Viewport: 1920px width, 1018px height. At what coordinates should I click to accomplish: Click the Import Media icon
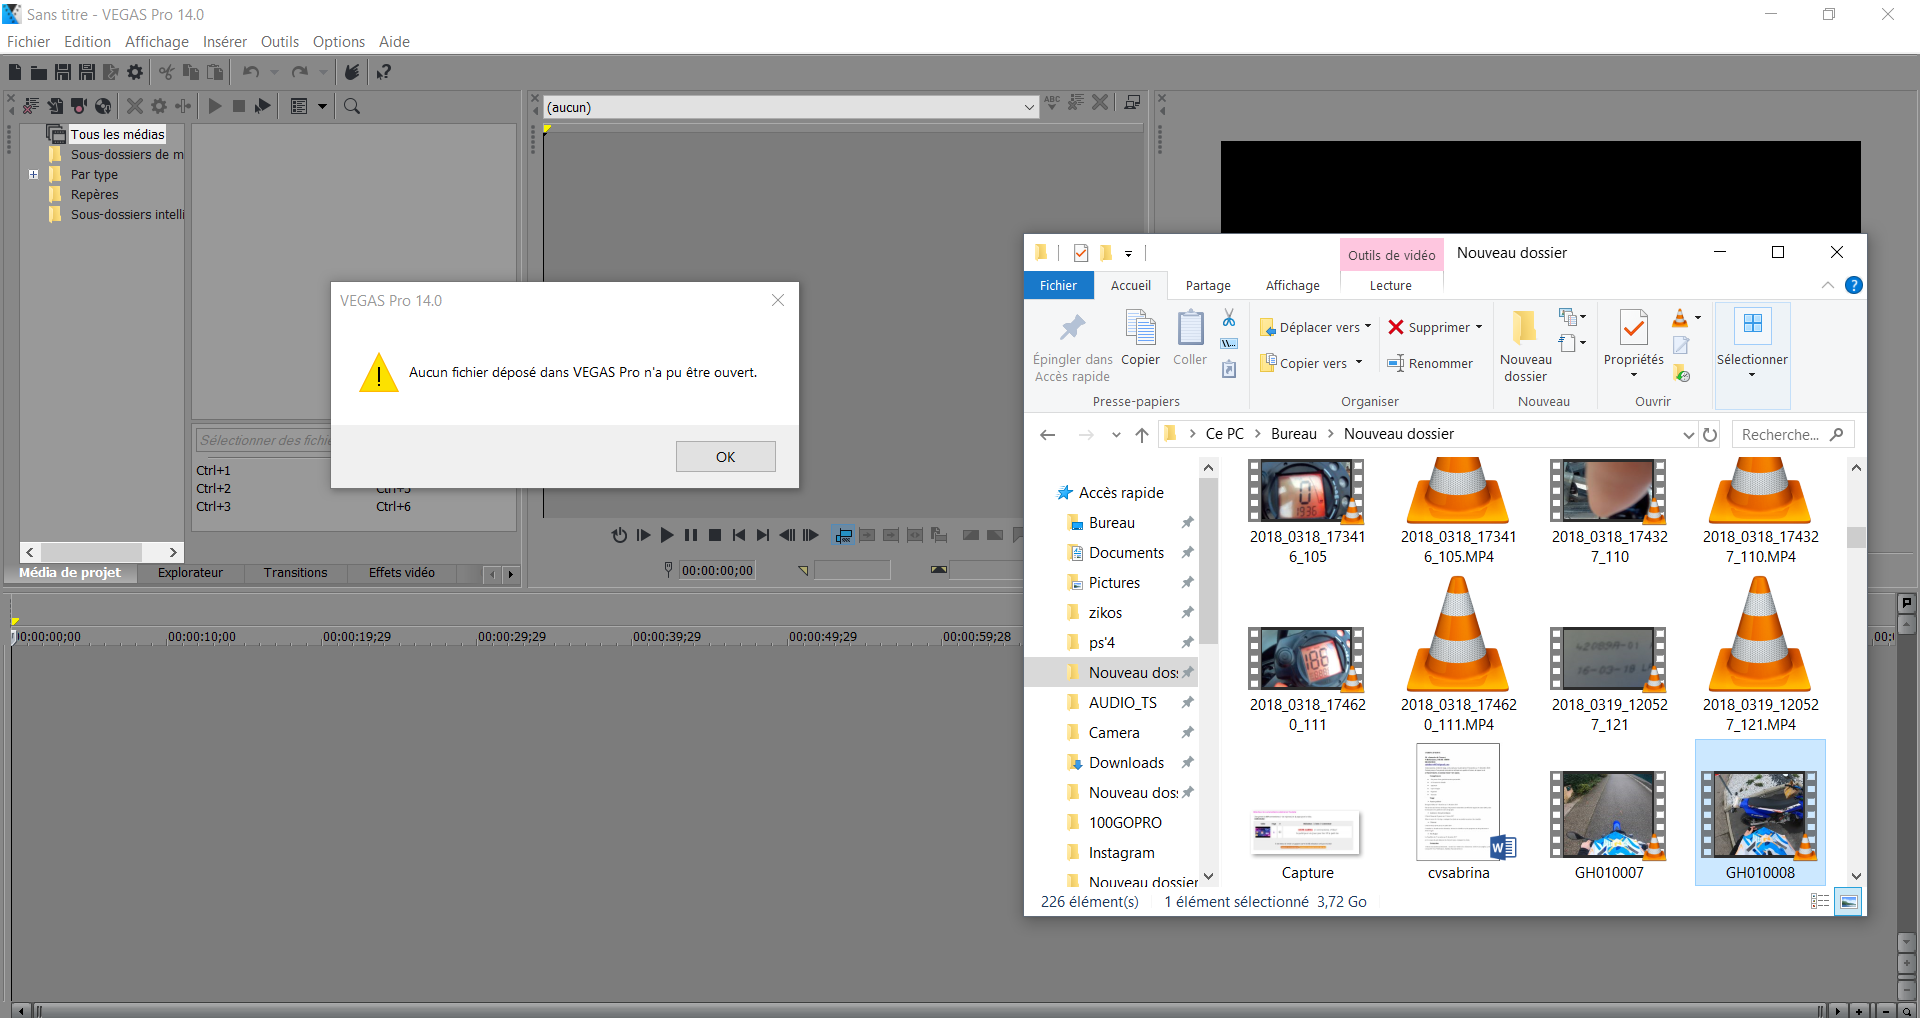coord(55,106)
